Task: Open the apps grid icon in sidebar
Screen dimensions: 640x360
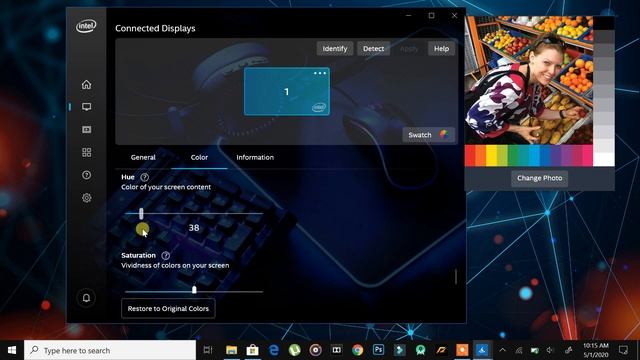Action: 86,152
